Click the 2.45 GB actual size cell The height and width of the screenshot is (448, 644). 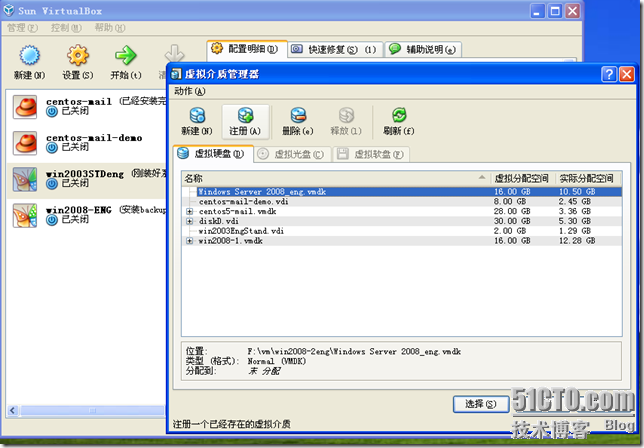575,202
